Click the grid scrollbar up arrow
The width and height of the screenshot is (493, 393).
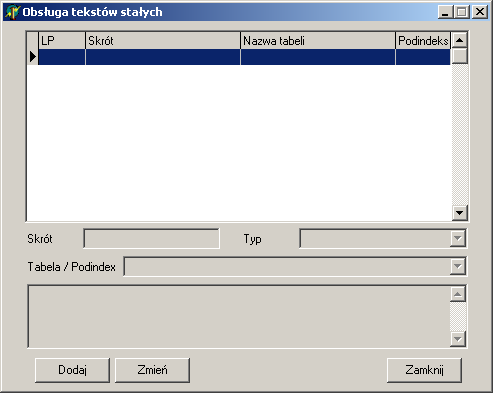click(460, 40)
